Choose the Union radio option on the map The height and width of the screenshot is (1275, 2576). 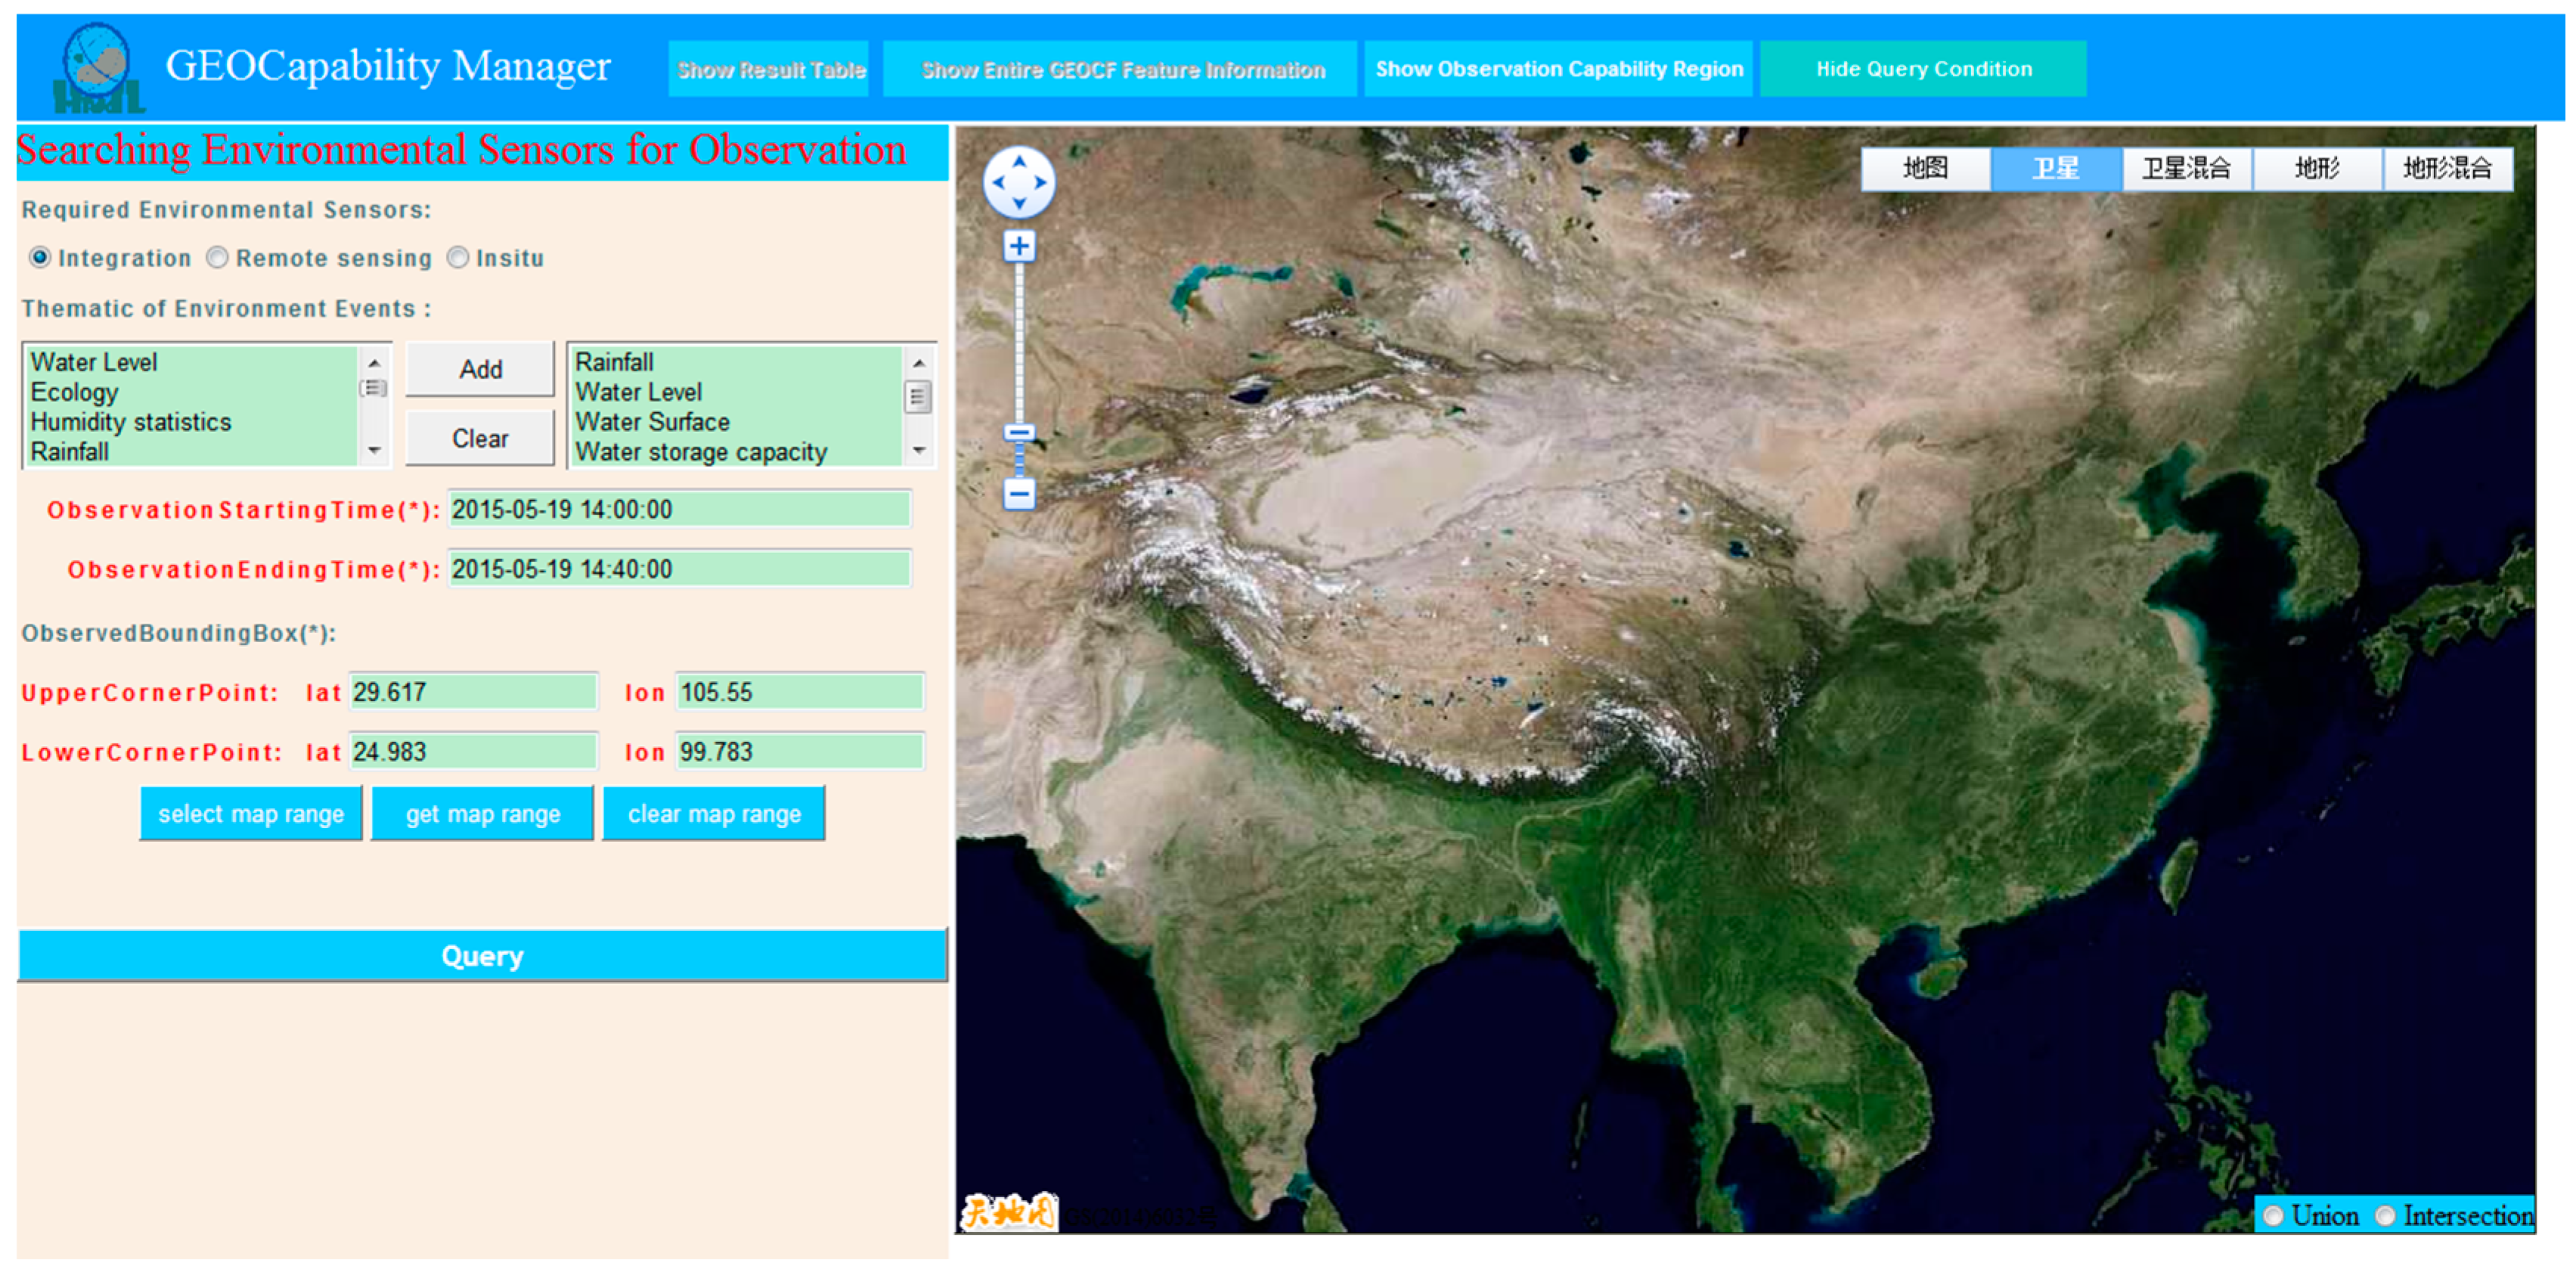(2273, 1215)
